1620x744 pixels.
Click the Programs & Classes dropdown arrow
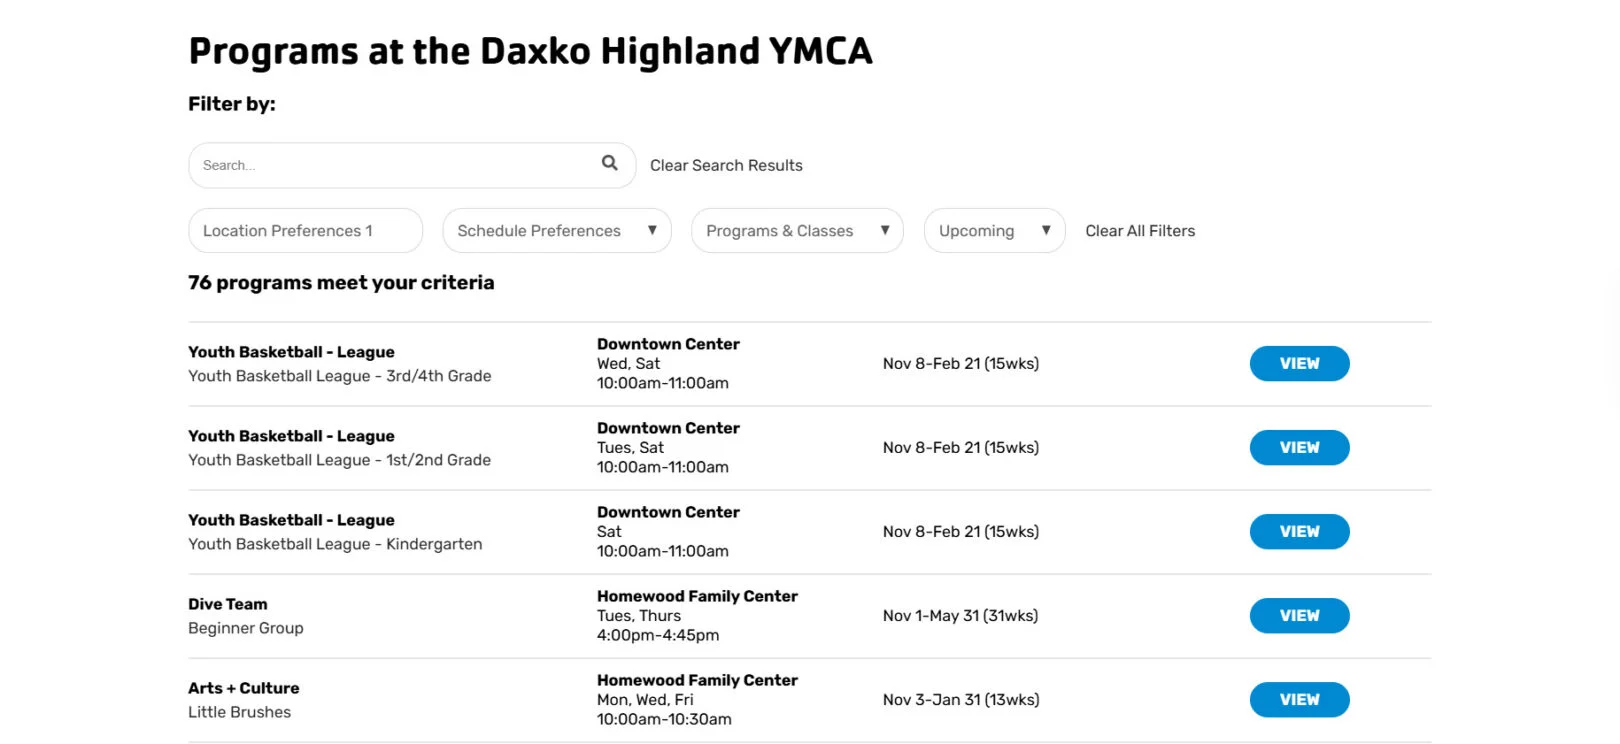[885, 230]
